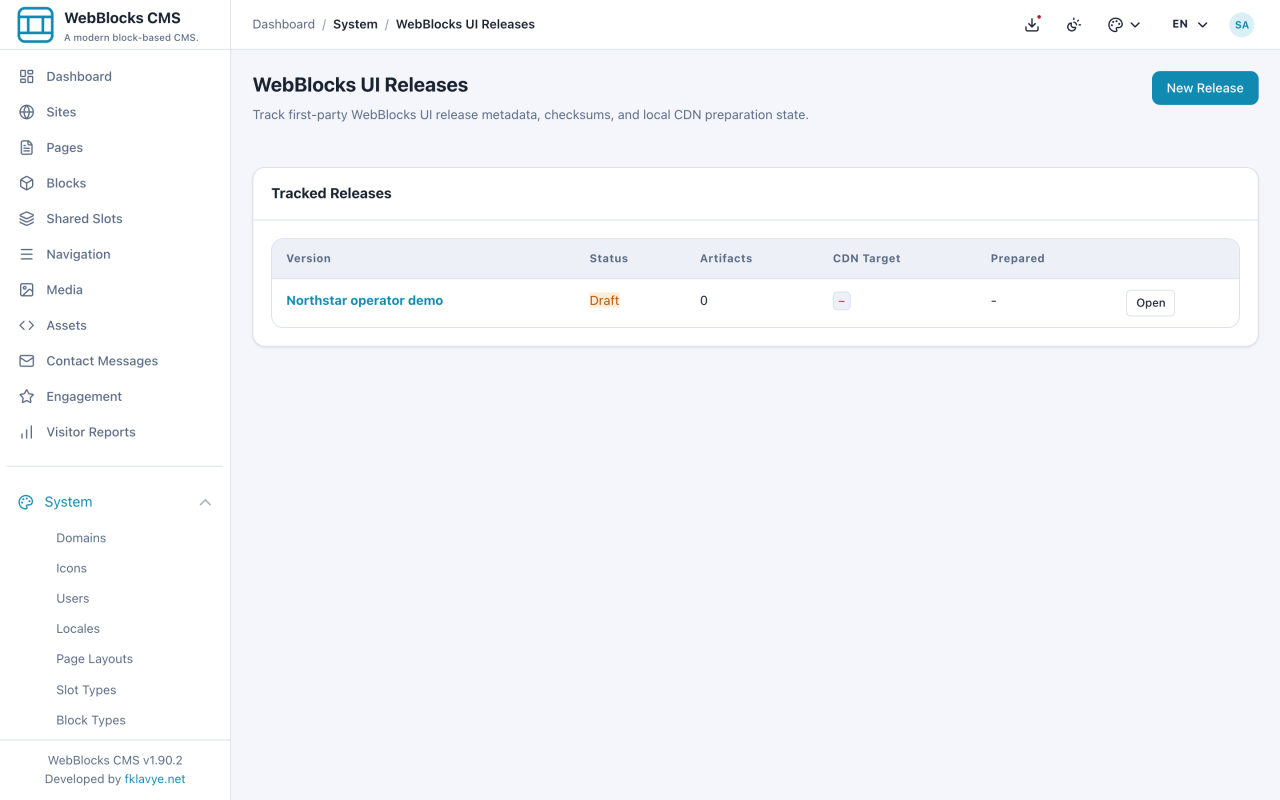
Task: Click the Pages document icon
Action: pyautogui.click(x=27, y=147)
